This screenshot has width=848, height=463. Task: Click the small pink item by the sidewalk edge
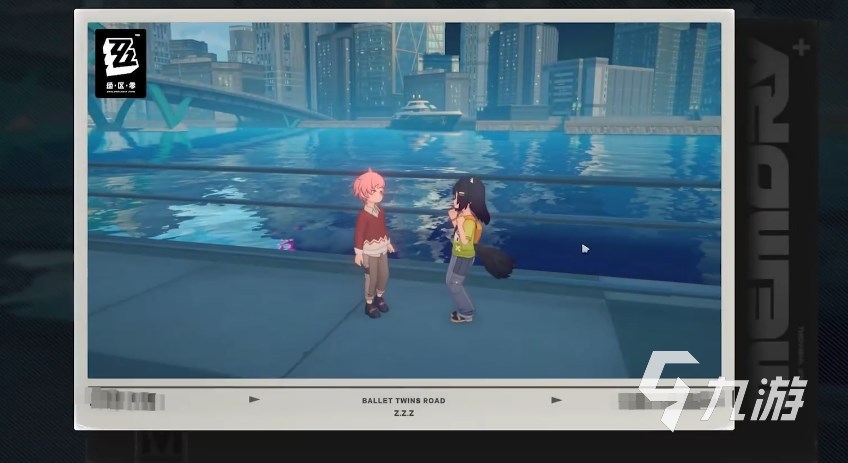tap(287, 244)
